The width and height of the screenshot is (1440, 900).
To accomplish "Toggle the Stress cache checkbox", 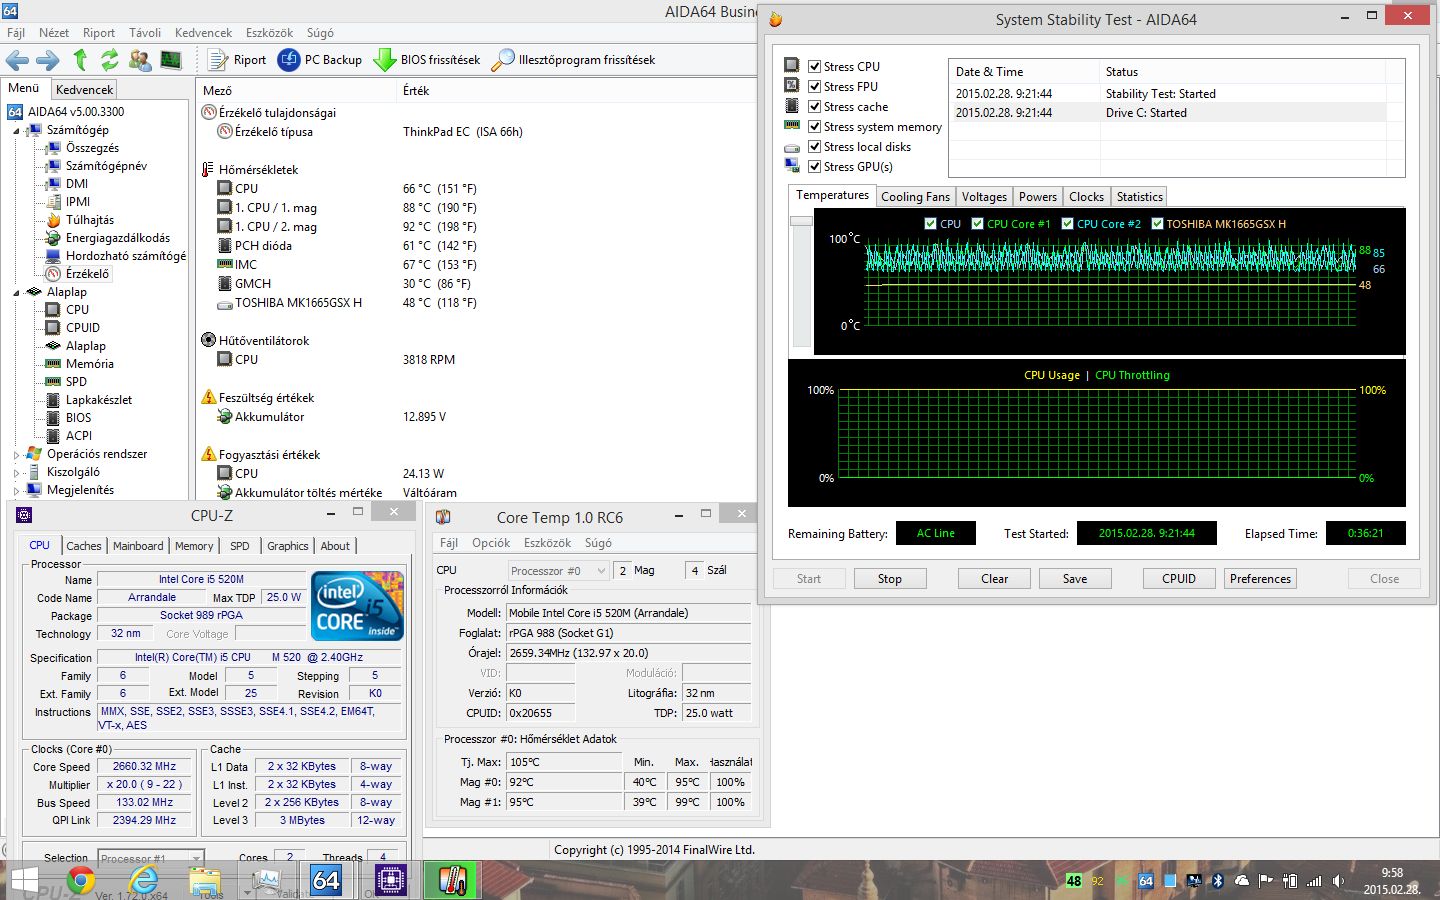I will coord(814,106).
